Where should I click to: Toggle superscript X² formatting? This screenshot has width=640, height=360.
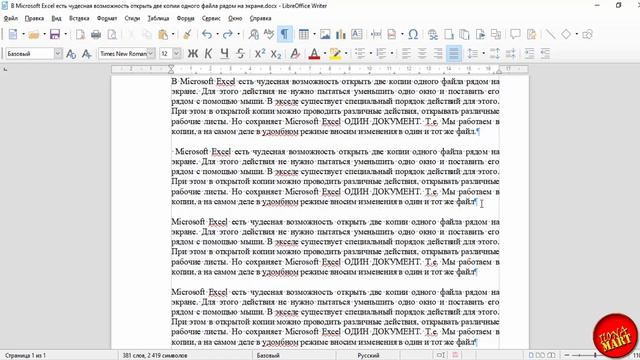tap(260, 53)
